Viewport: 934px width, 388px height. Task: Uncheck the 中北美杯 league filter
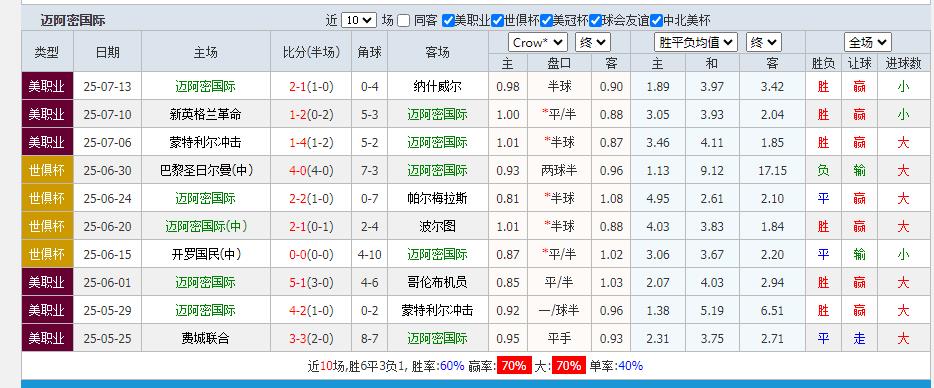coord(656,21)
